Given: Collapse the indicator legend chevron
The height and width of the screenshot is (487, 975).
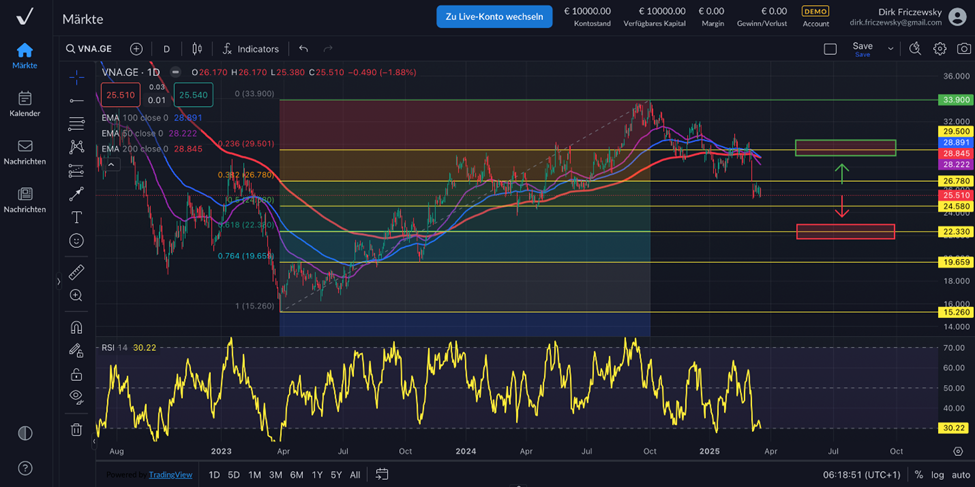Looking at the screenshot, I should pos(111,164).
